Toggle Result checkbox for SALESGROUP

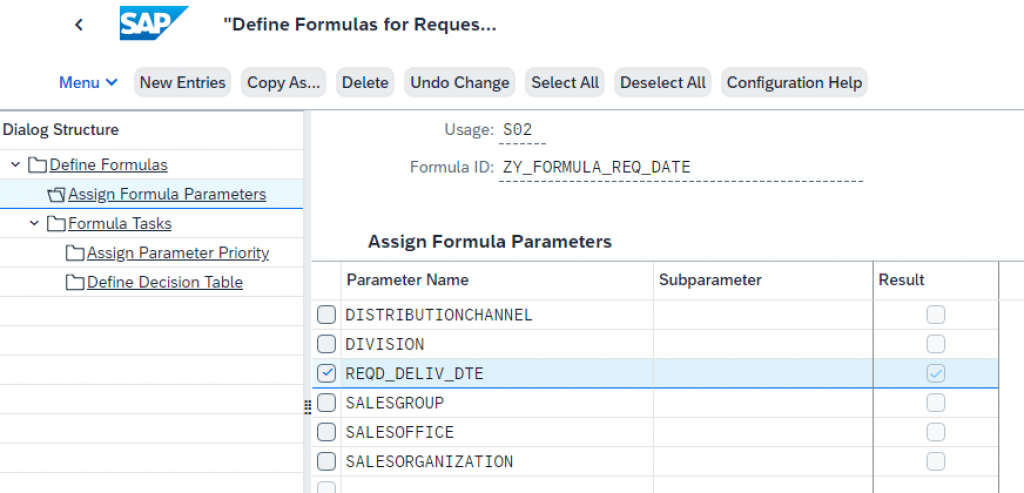click(936, 403)
